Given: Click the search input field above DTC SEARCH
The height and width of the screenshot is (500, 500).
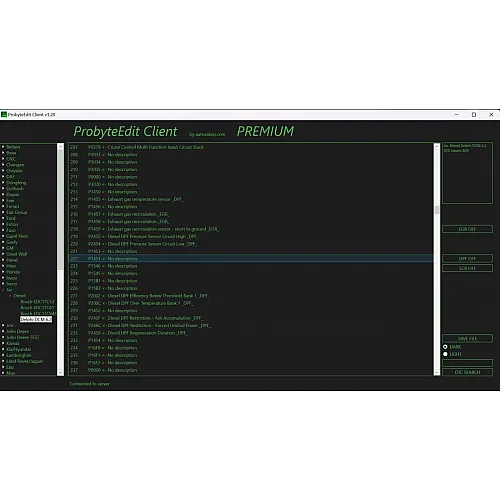Looking at the screenshot, I should click(467, 363).
